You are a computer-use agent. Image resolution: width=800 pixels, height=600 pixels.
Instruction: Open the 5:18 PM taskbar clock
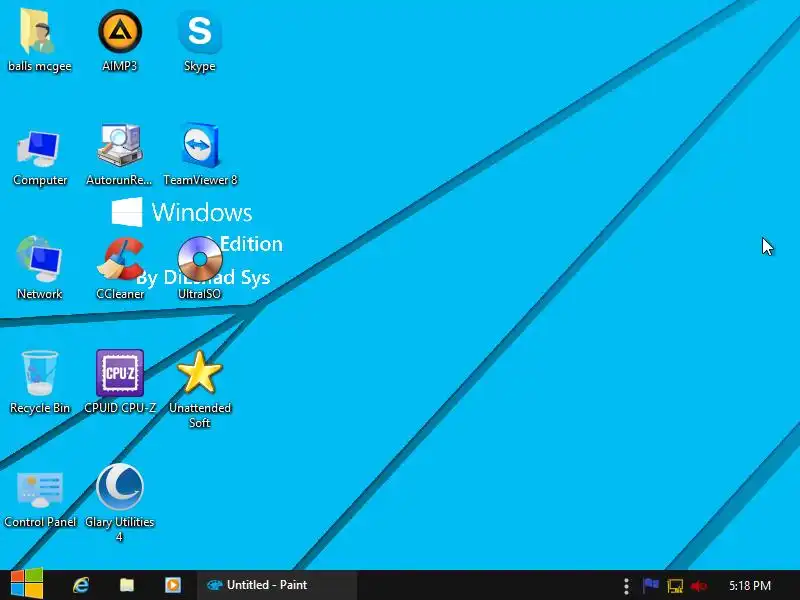pyautogui.click(x=749, y=585)
